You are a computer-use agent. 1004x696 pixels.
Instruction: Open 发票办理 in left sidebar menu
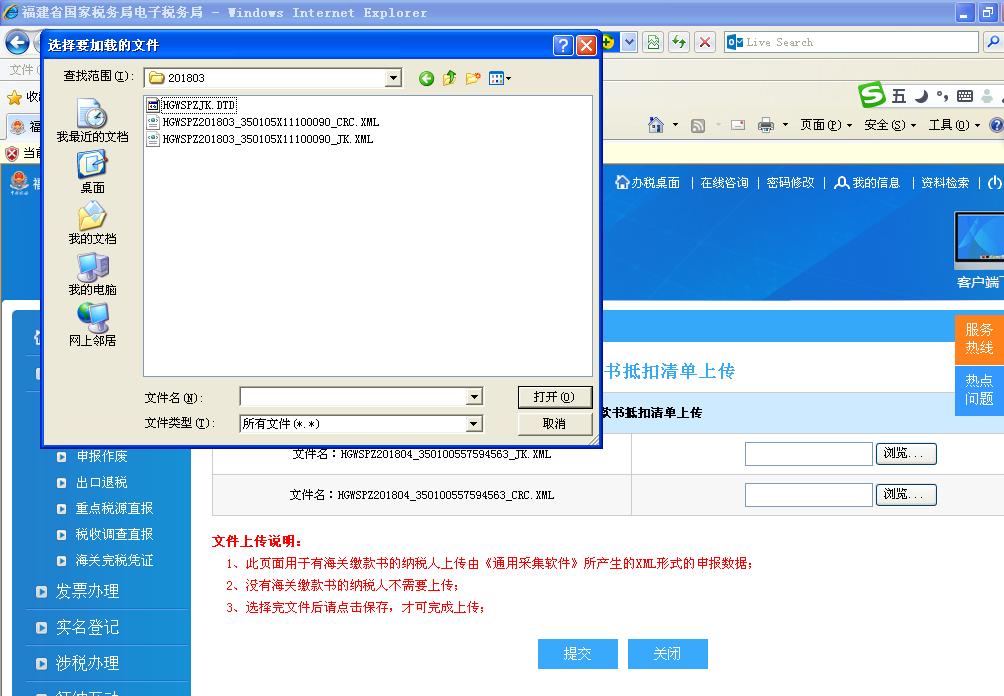pos(87,591)
